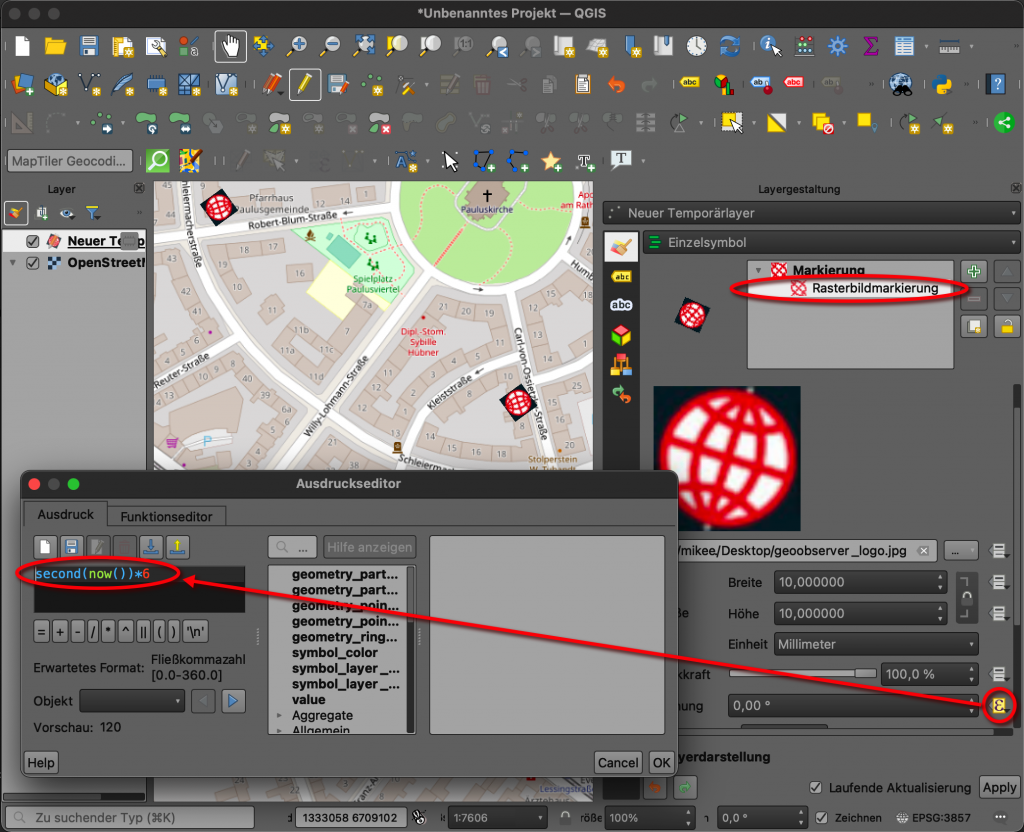Open the Einzelsymbol renderer dropdown
Image resolution: width=1024 pixels, height=832 pixels.
coord(831,242)
